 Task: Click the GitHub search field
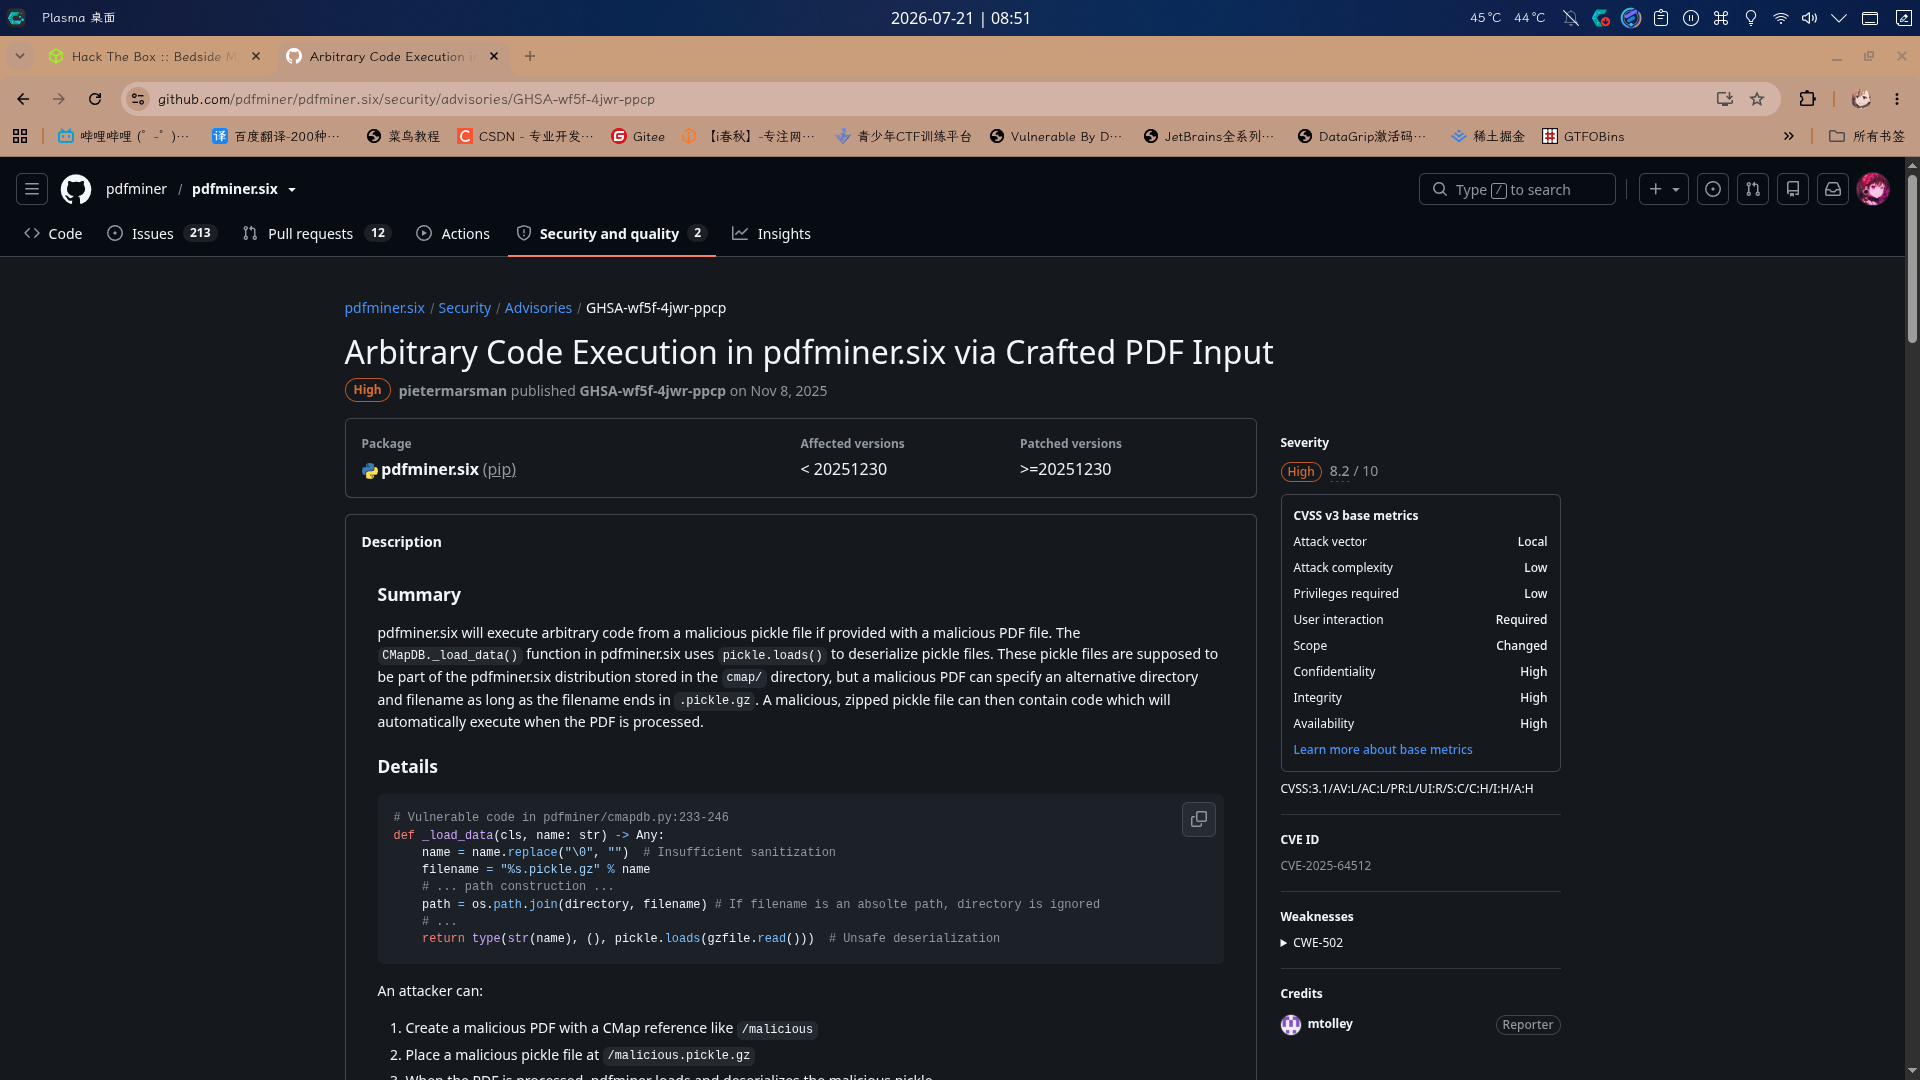[x=1517, y=189]
